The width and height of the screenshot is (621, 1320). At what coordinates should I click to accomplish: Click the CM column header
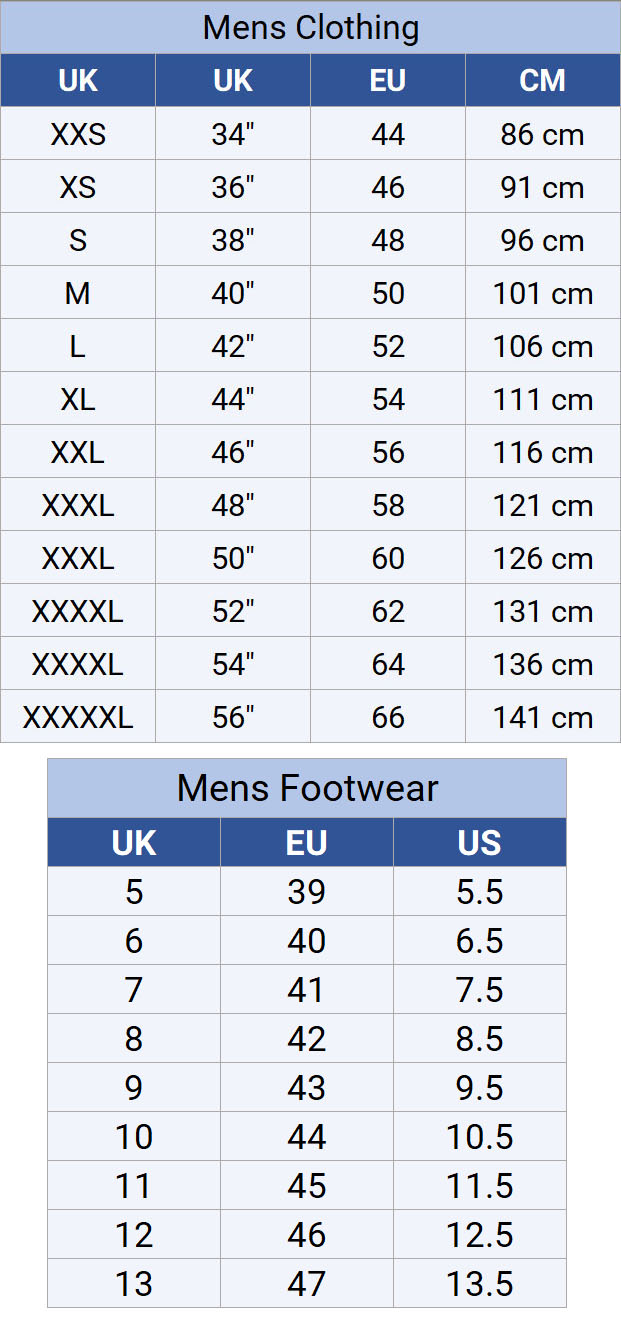pos(543,81)
